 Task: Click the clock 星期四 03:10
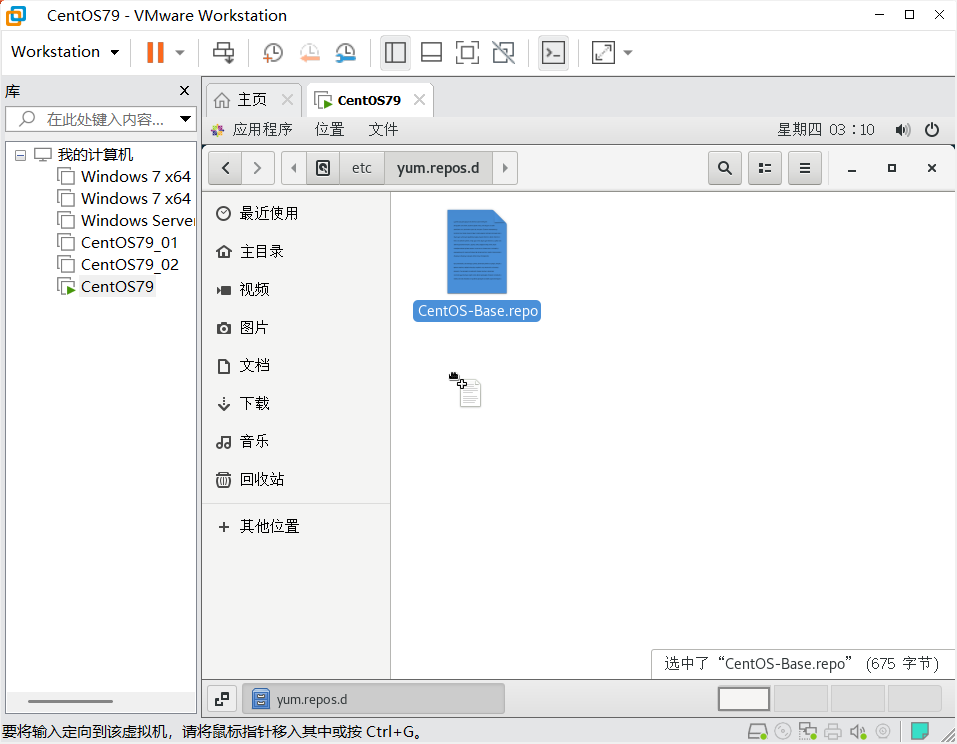pyautogui.click(x=826, y=129)
